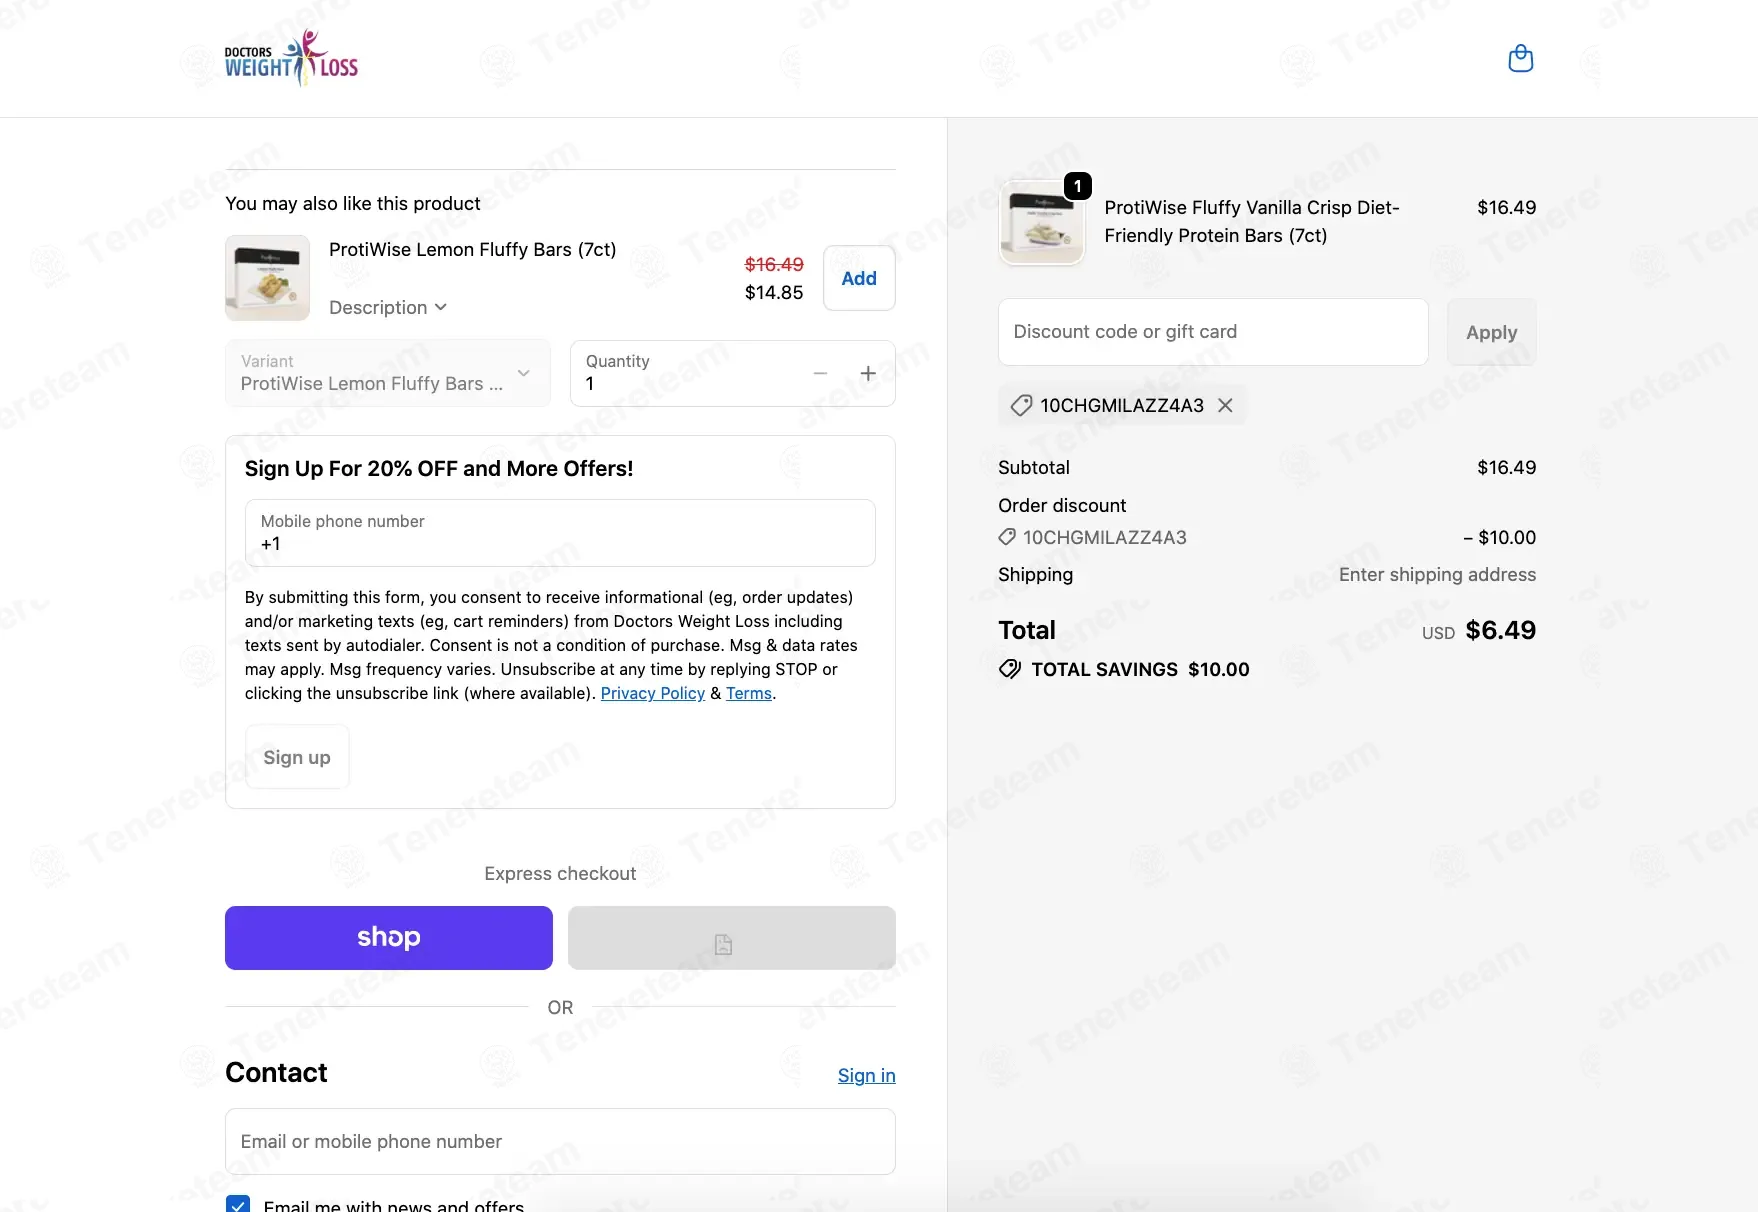Screen dimensions: 1758x1212
Task: Click the broken image express checkout button
Action: point(732,938)
